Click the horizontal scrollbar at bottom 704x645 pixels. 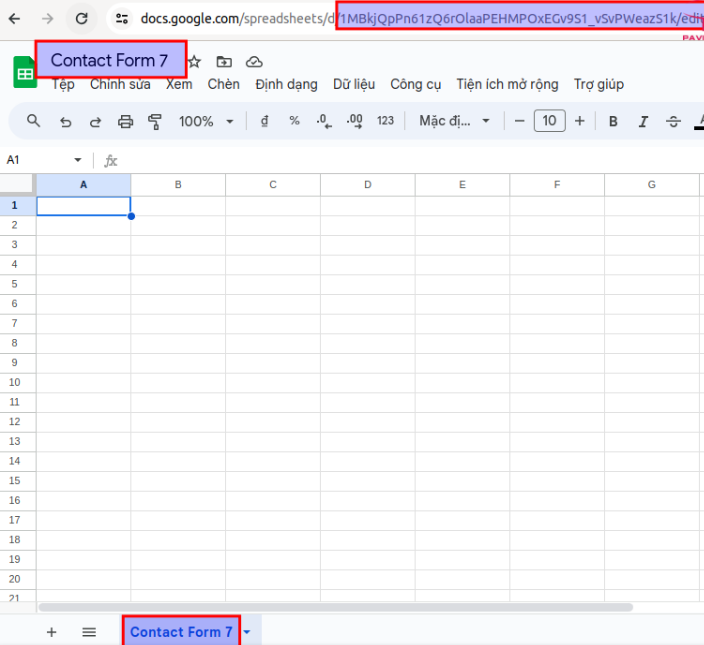335,607
